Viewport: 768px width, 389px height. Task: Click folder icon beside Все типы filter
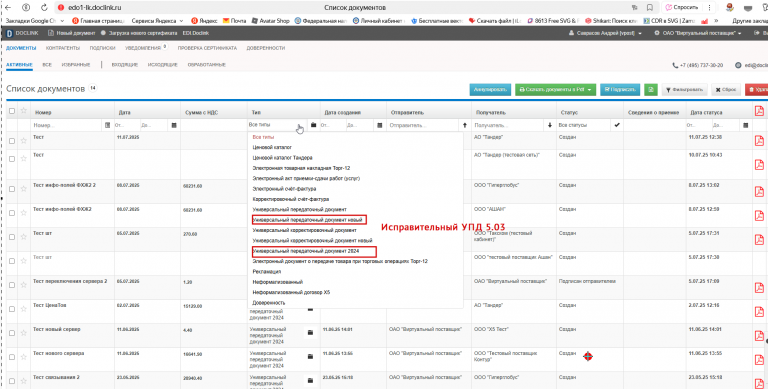click(313, 125)
